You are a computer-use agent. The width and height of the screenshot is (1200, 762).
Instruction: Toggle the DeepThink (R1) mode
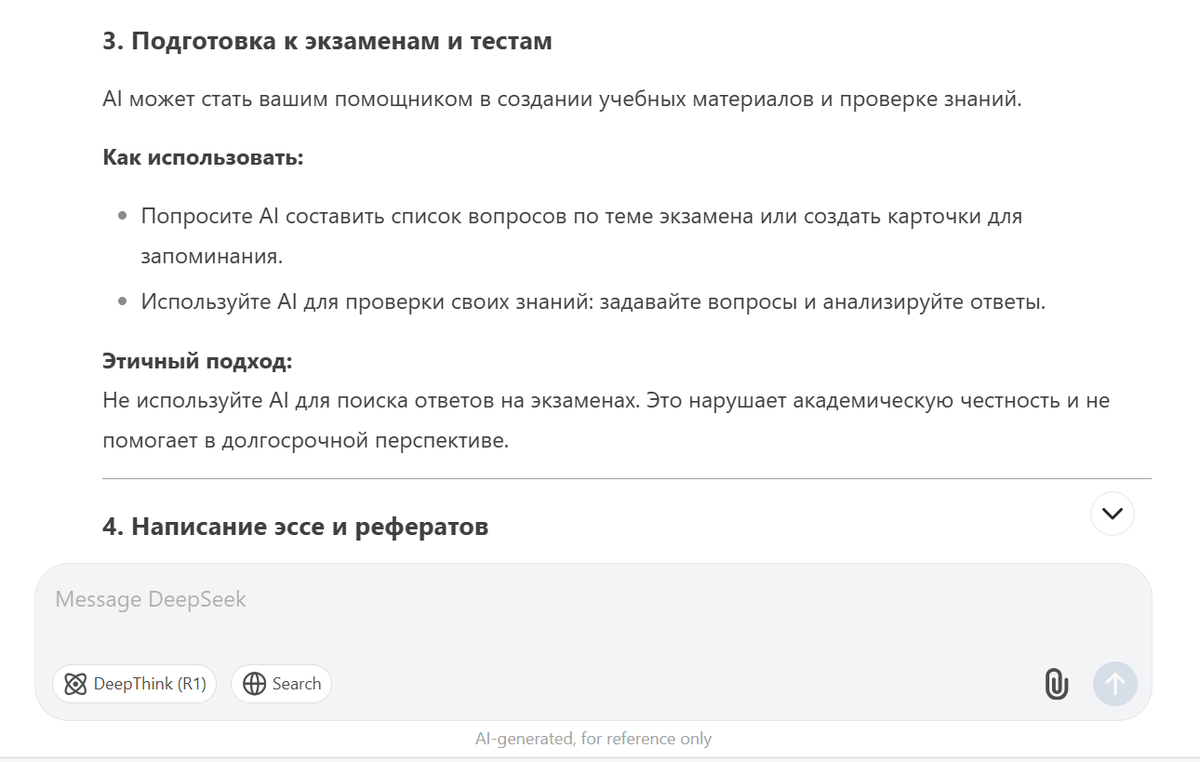pos(134,684)
